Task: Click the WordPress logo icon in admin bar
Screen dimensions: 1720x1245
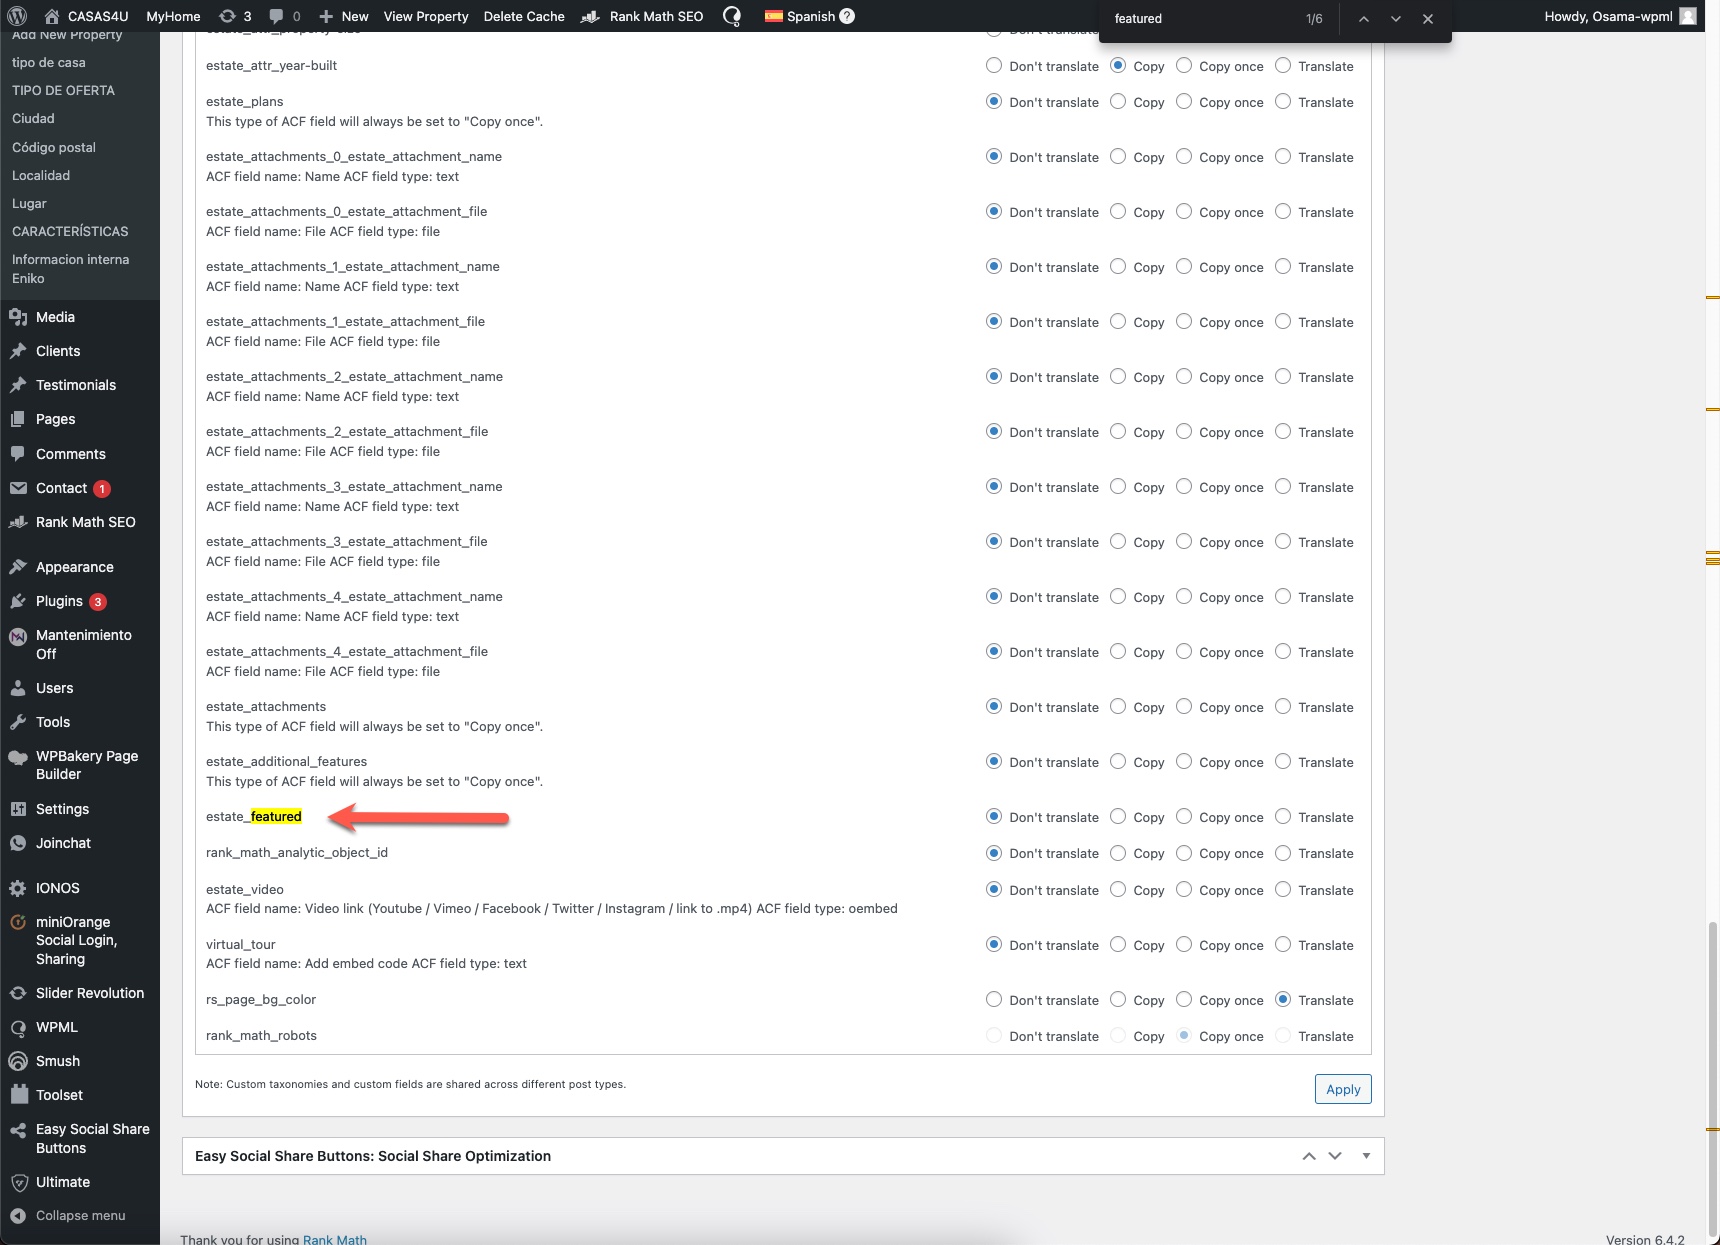Action: pyautogui.click(x=17, y=16)
